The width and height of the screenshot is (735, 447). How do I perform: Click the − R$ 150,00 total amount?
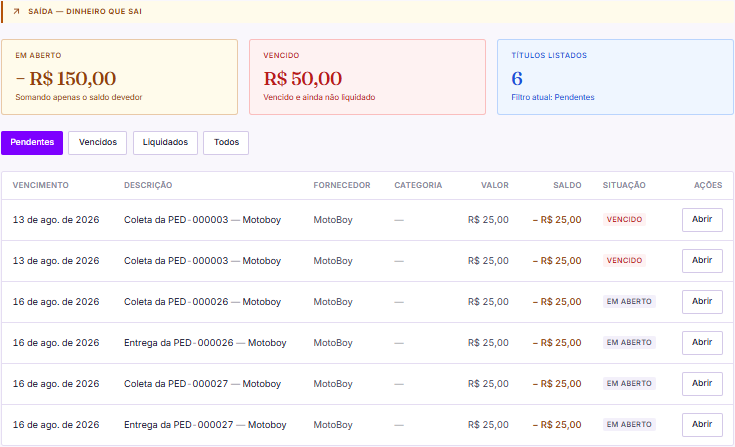click(x=66, y=78)
